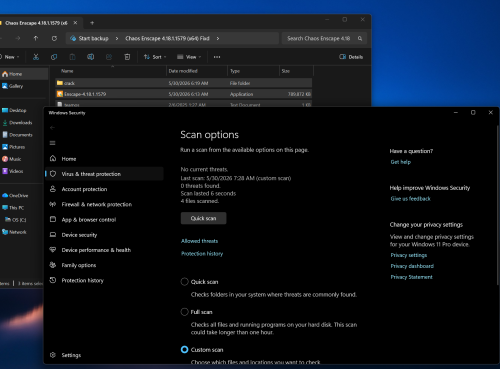Open the three-dots See more menu in Explorer

217,57
